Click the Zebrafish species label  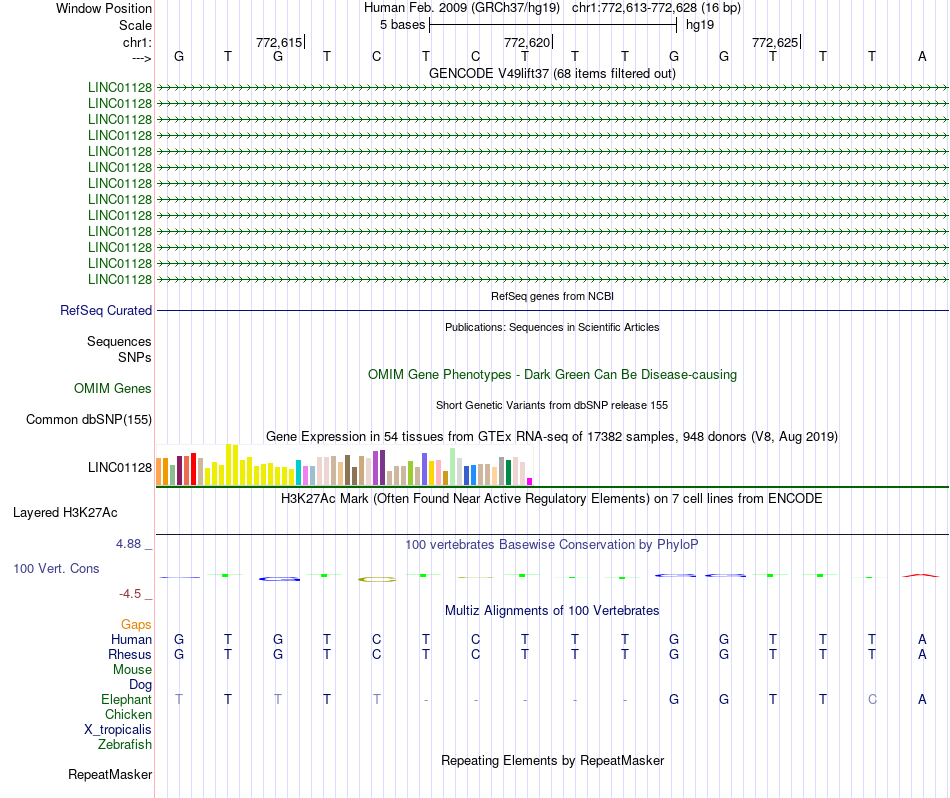coord(125,744)
